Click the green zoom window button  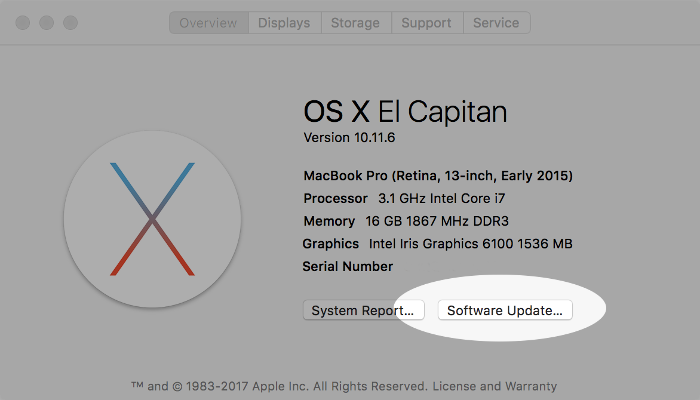click(70, 22)
